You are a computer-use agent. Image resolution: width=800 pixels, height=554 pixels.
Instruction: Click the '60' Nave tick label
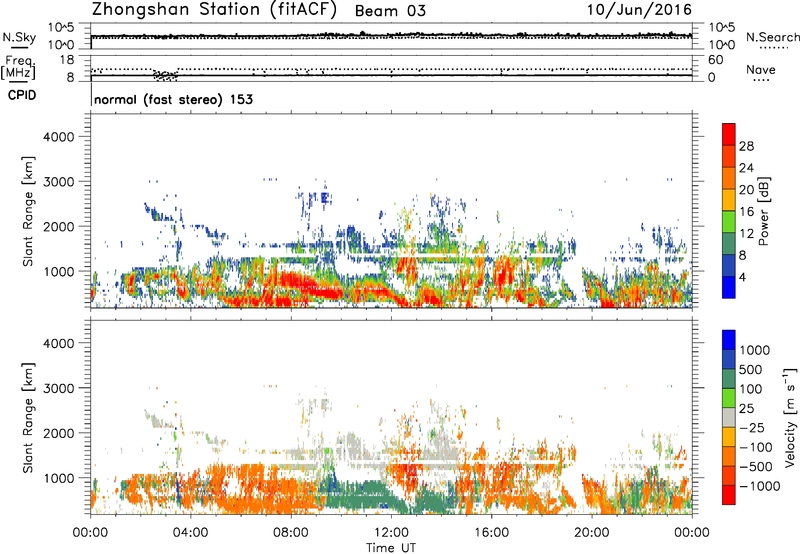coord(716,60)
